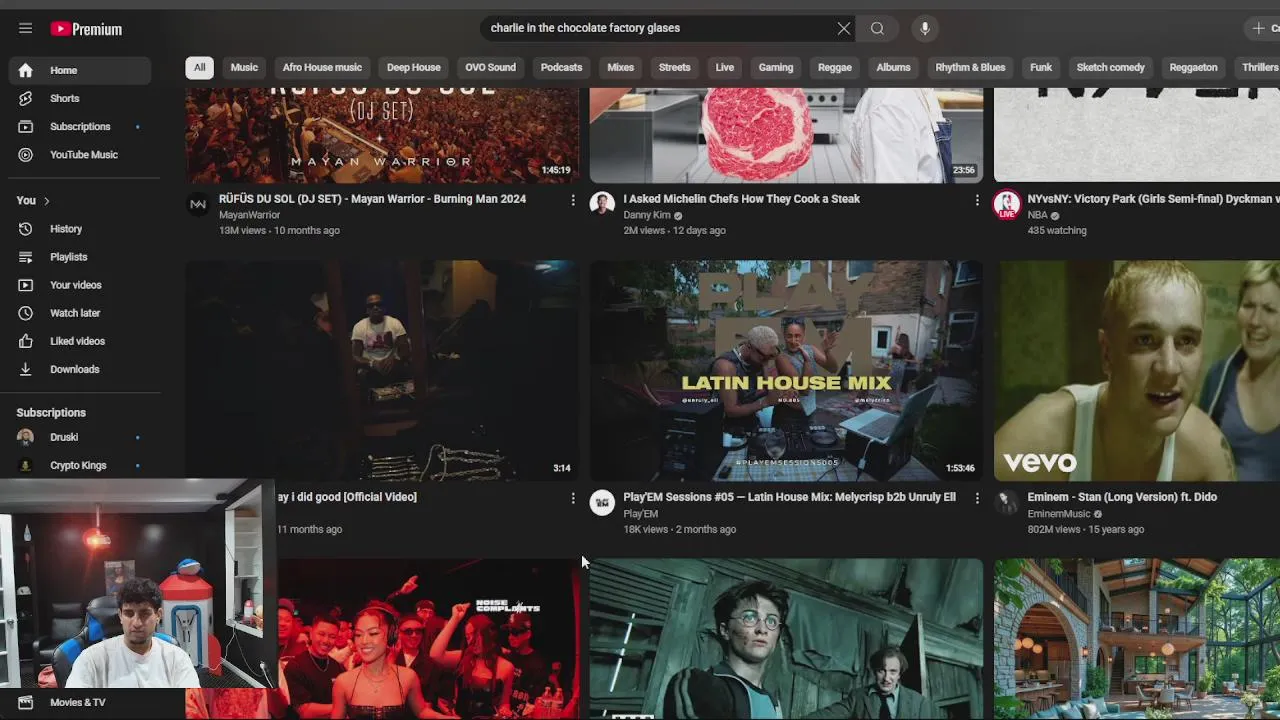Select the OVO Sound chip
The height and width of the screenshot is (720, 1280).
[x=490, y=67]
